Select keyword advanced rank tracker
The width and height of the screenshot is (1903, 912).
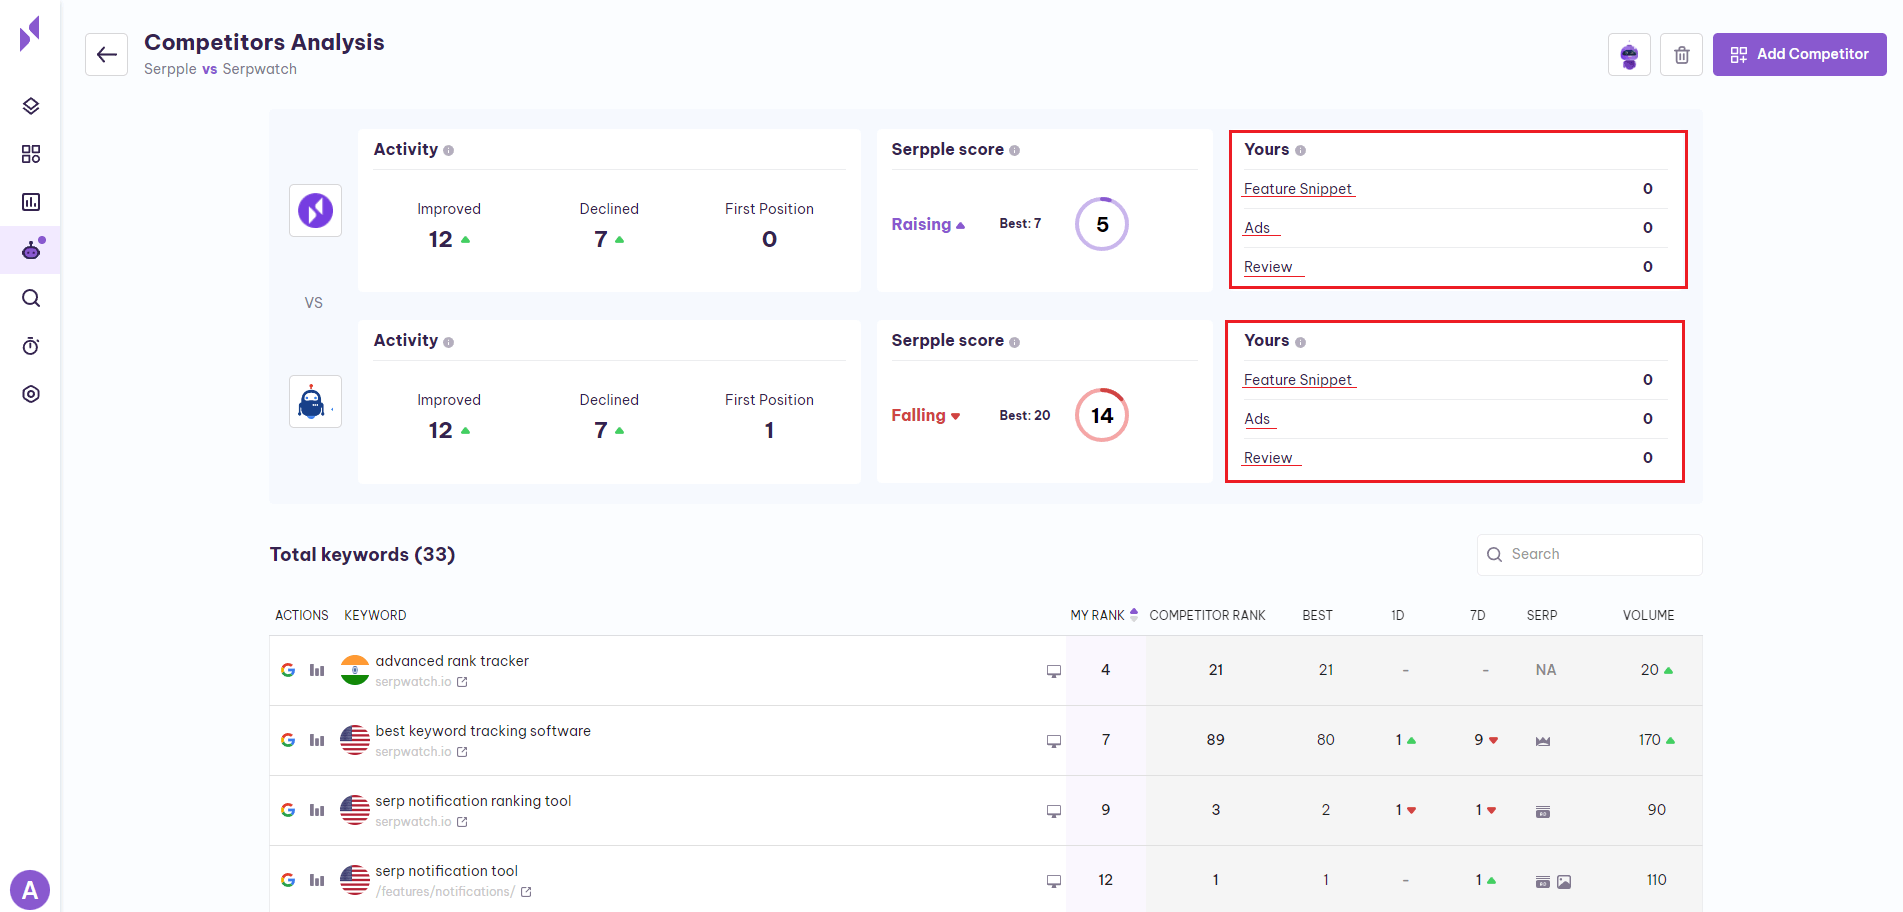pos(452,661)
